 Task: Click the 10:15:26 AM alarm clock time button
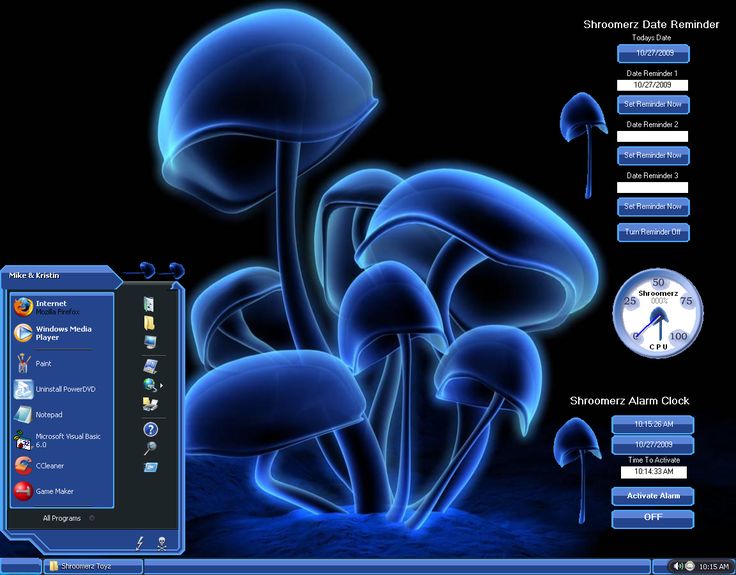click(652, 424)
